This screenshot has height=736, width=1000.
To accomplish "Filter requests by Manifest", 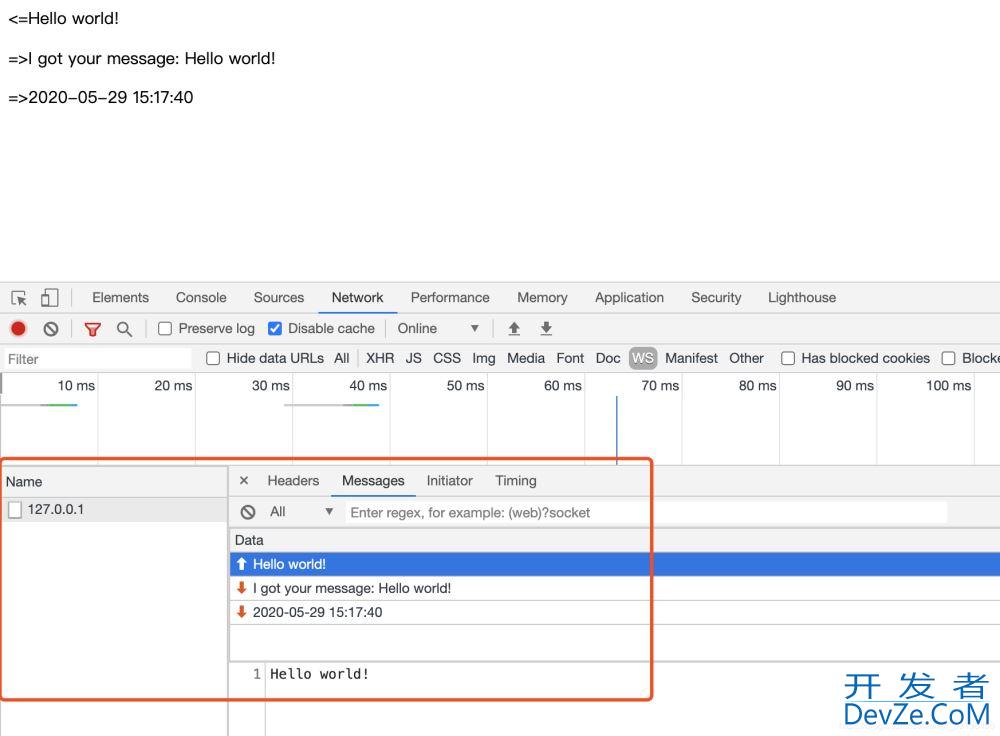I will pyautogui.click(x=691, y=358).
